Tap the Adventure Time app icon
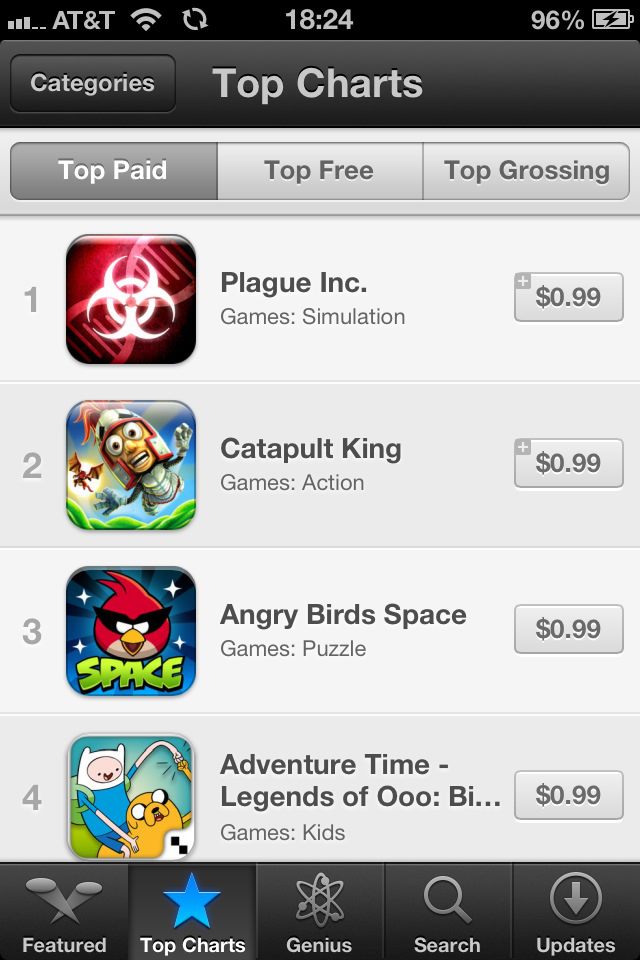 [131, 797]
